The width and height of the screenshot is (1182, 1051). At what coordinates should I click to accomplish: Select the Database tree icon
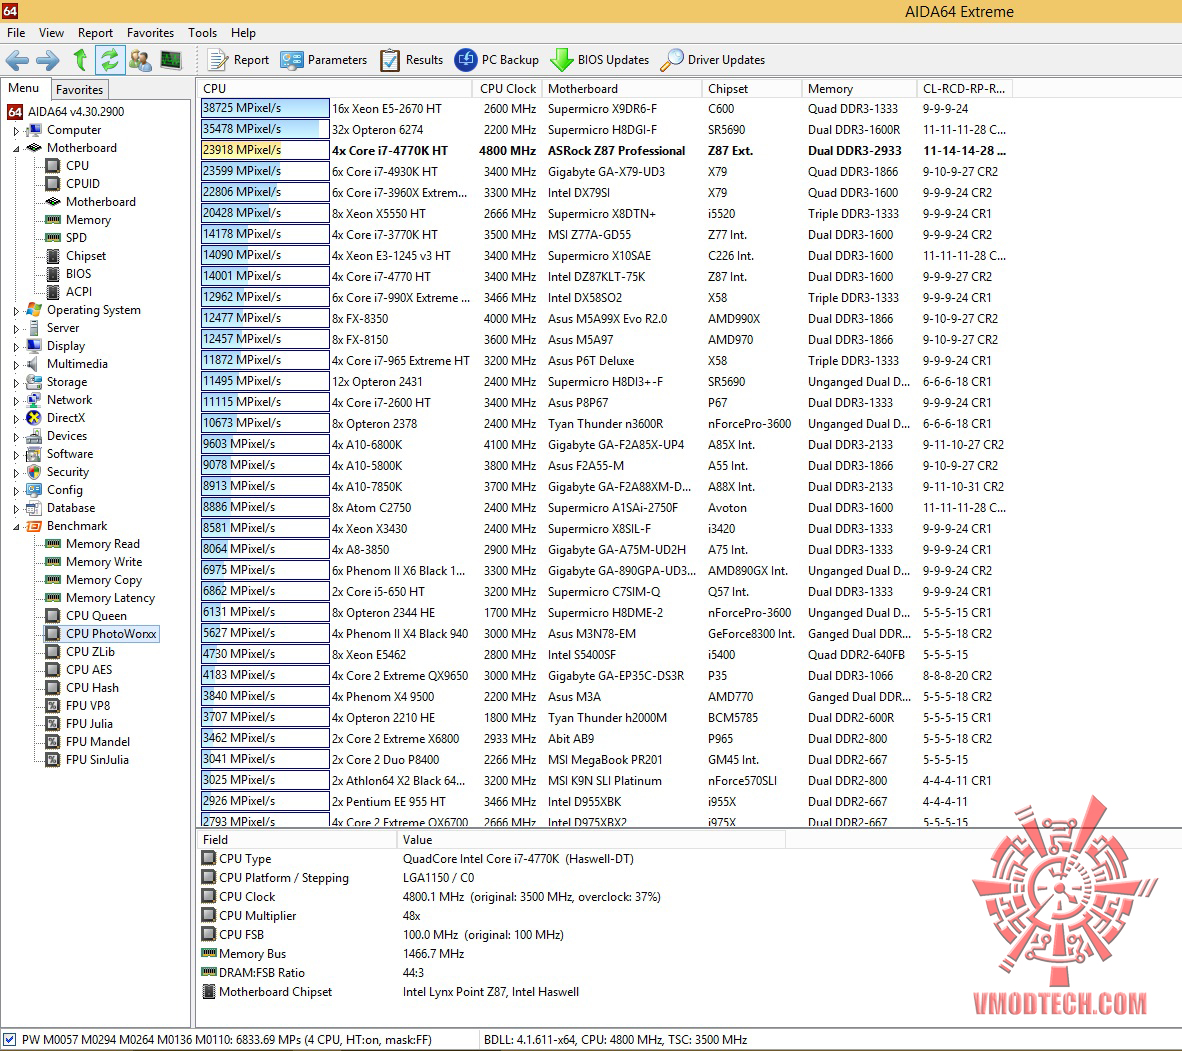pos(34,508)
